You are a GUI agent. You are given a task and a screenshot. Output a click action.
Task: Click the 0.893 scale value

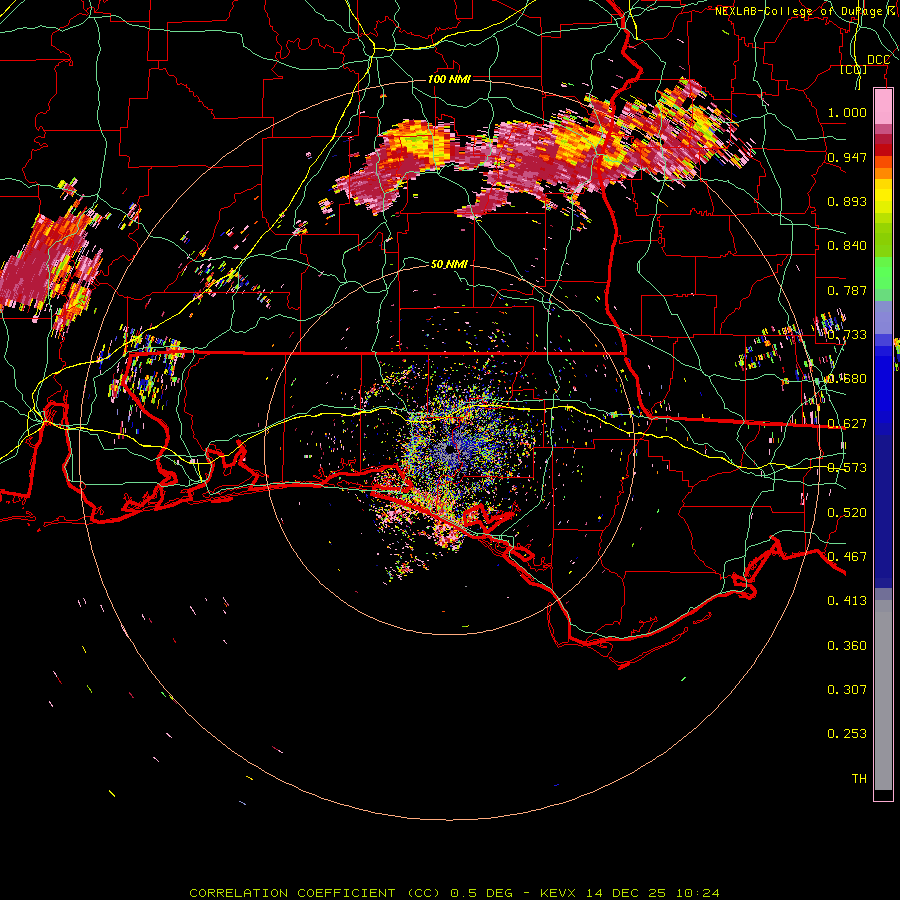[847, 201]
